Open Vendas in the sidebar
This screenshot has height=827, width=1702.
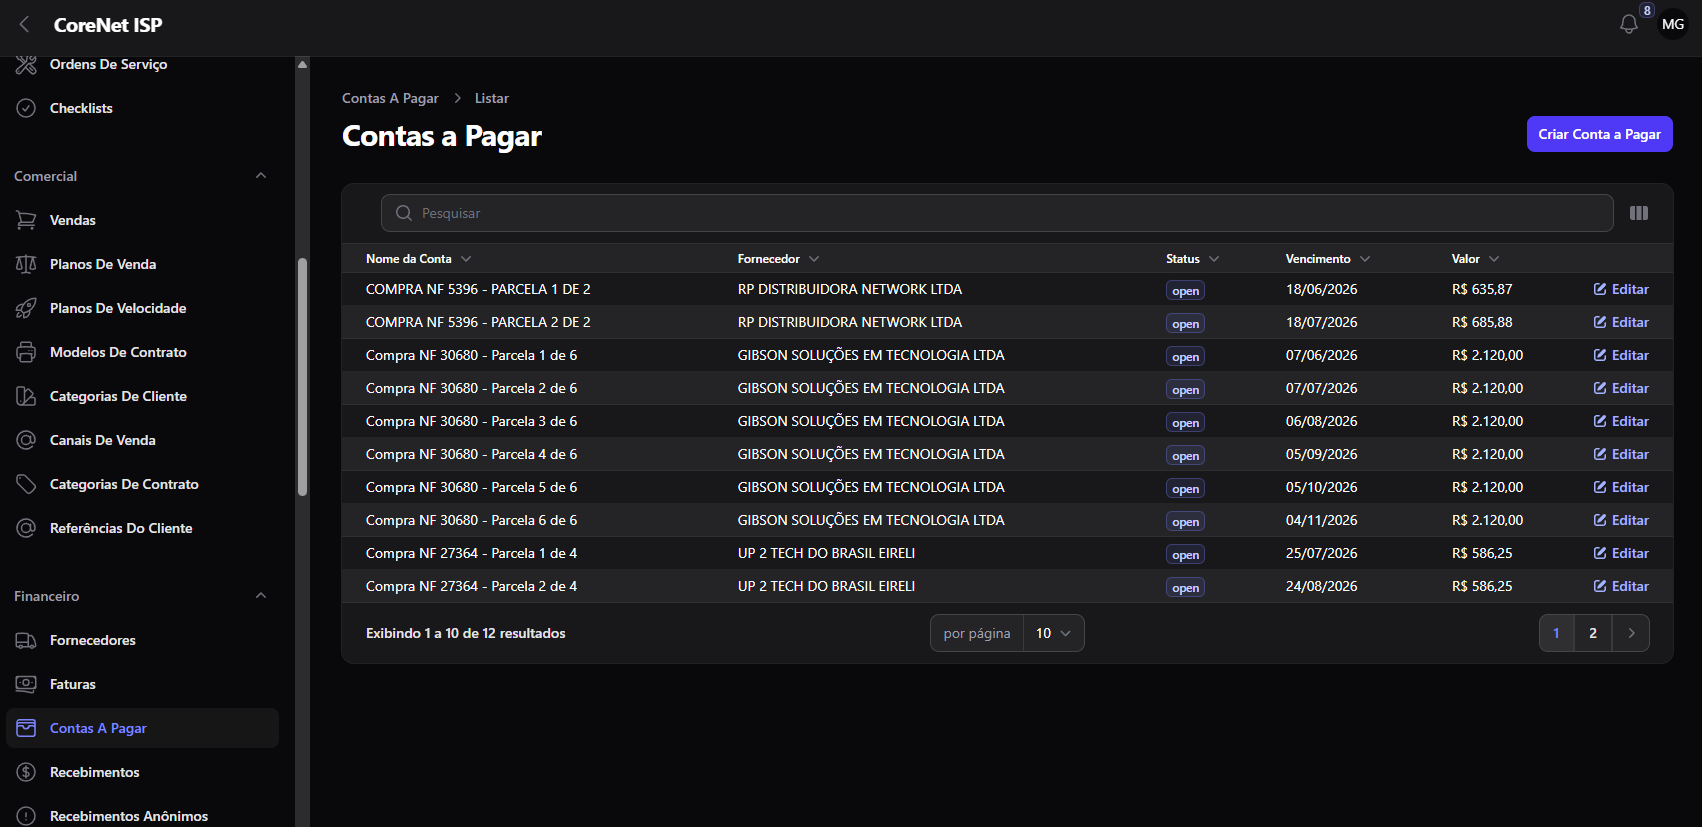pyautogui.click(x=142, y=220)
